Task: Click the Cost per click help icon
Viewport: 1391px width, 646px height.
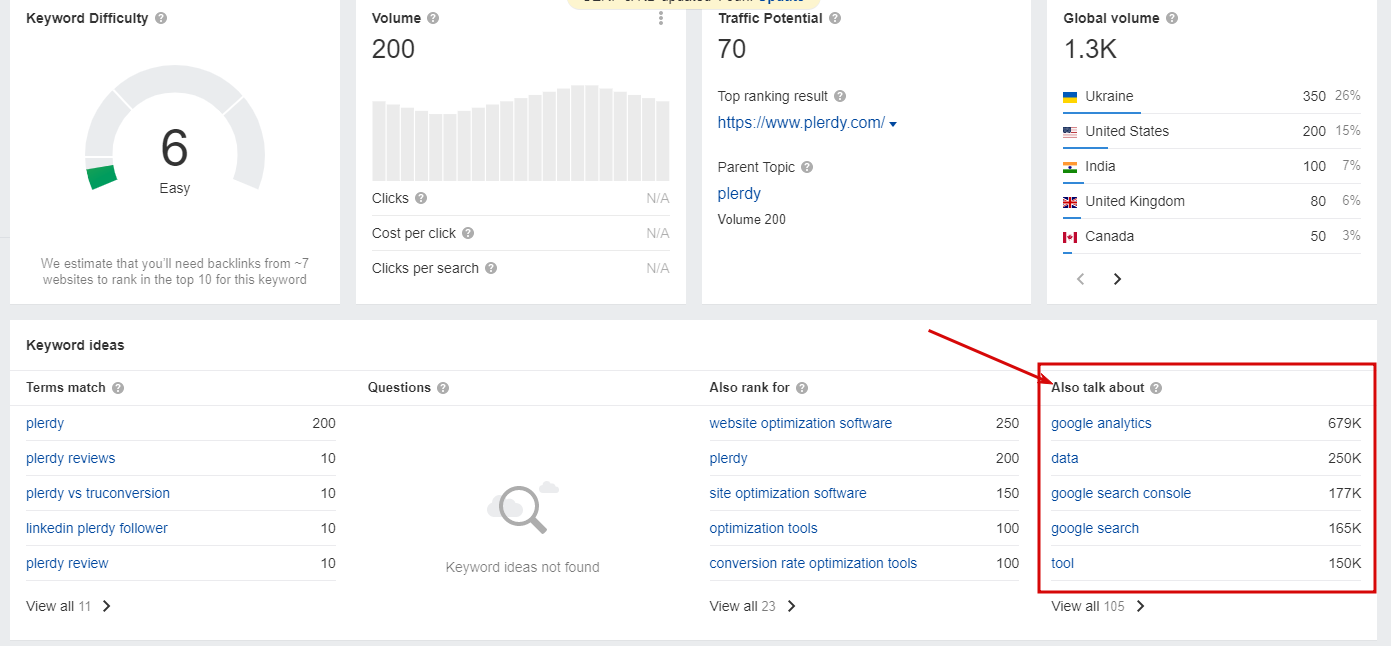Action: point(468,233)
